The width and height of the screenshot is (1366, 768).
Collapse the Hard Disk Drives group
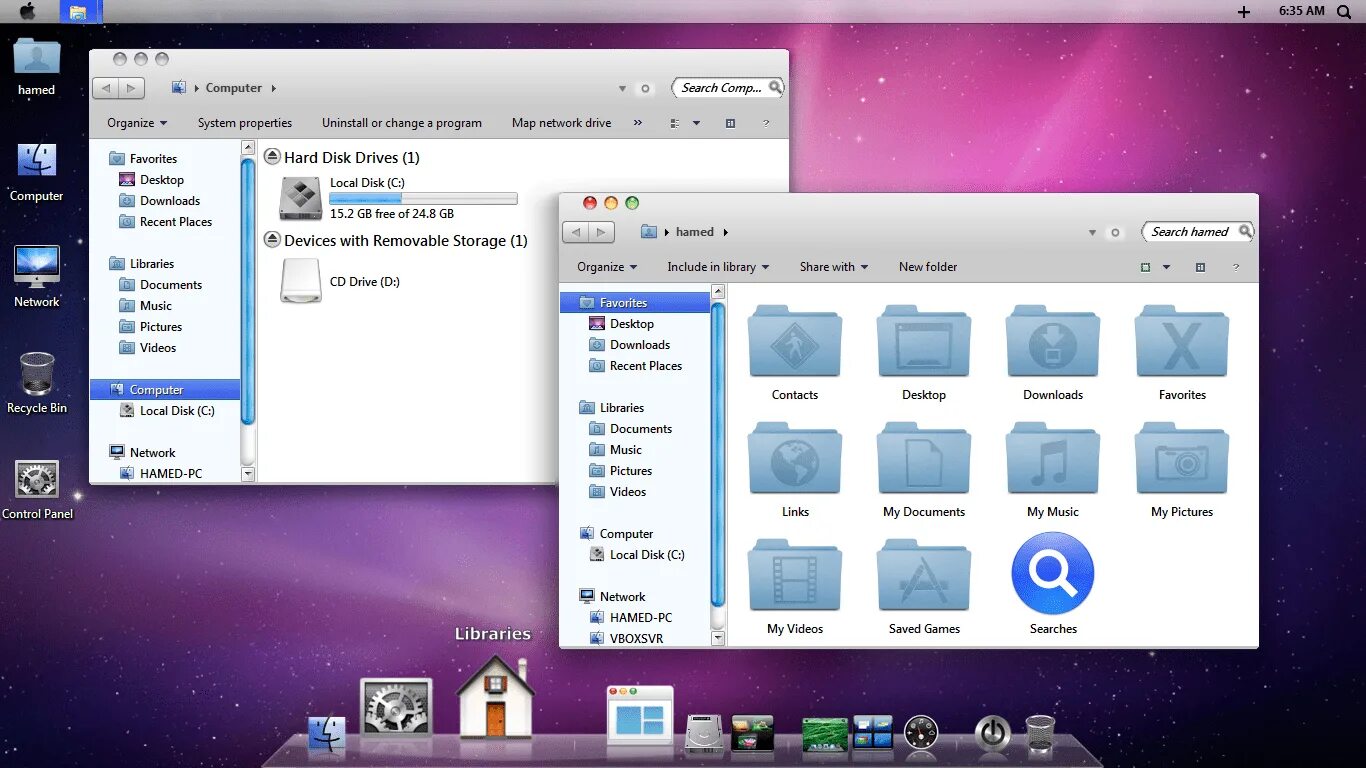272,157
